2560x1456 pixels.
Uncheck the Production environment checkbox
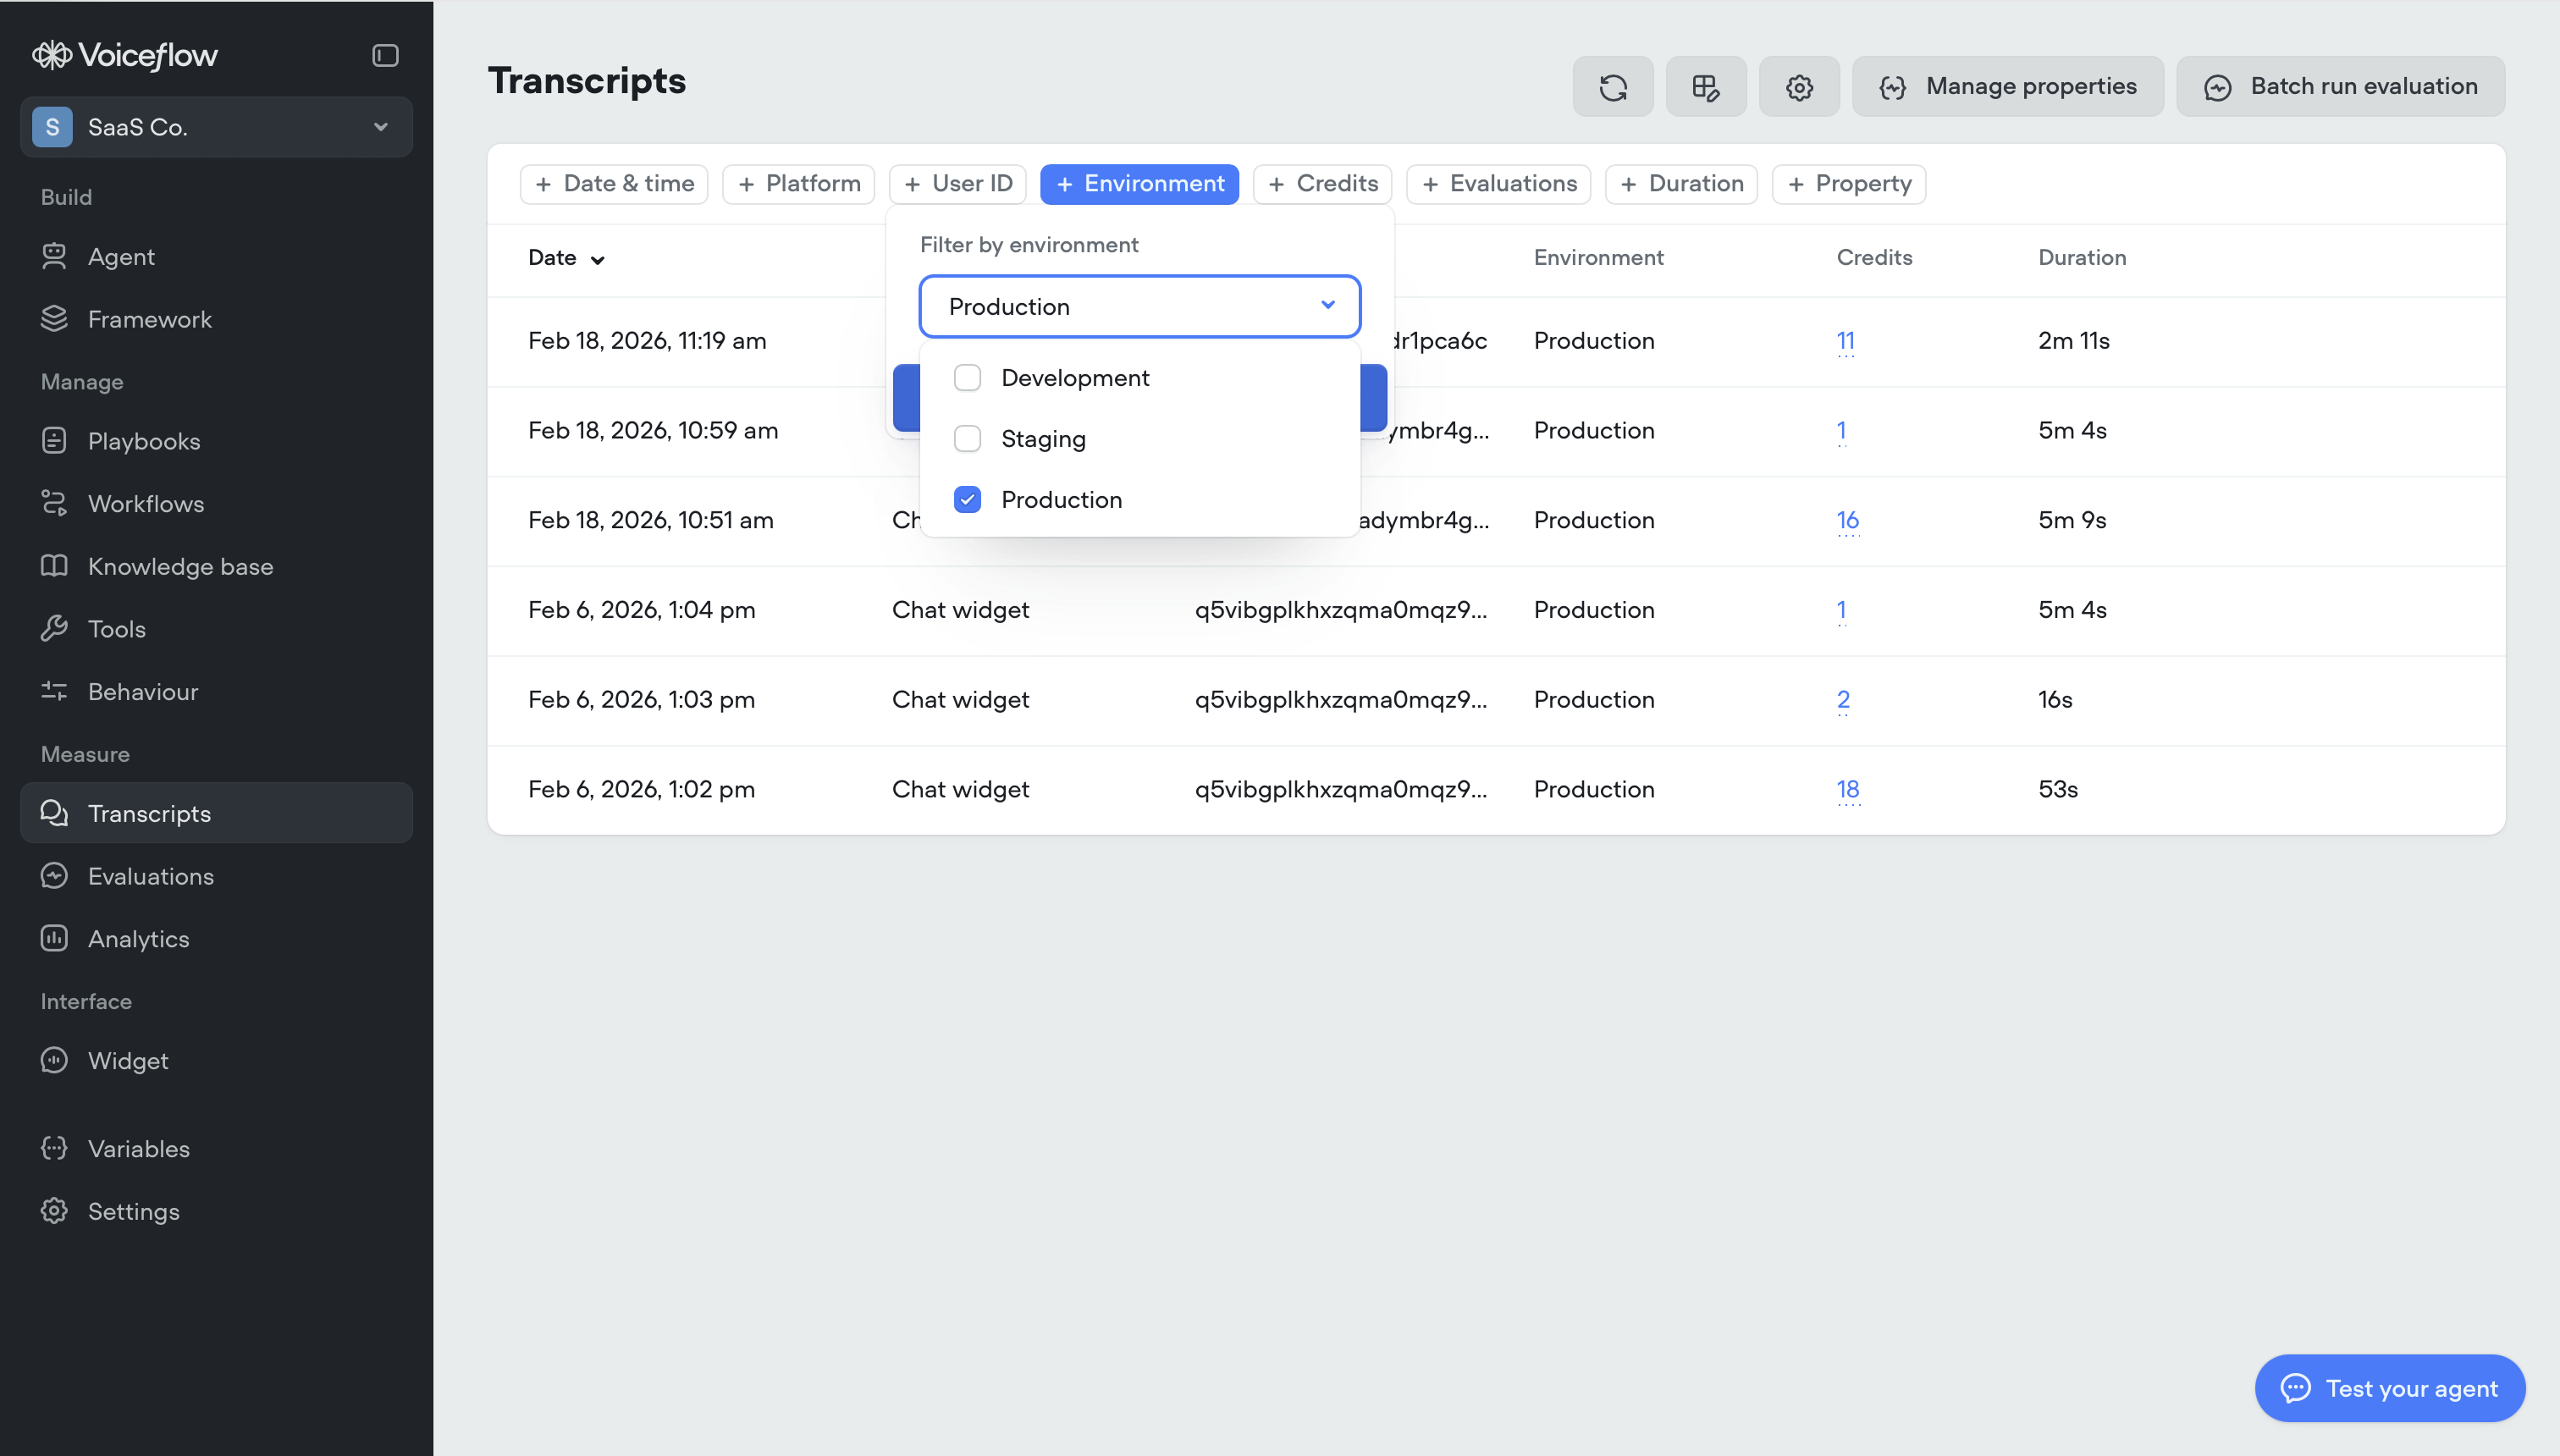point(967,499)
